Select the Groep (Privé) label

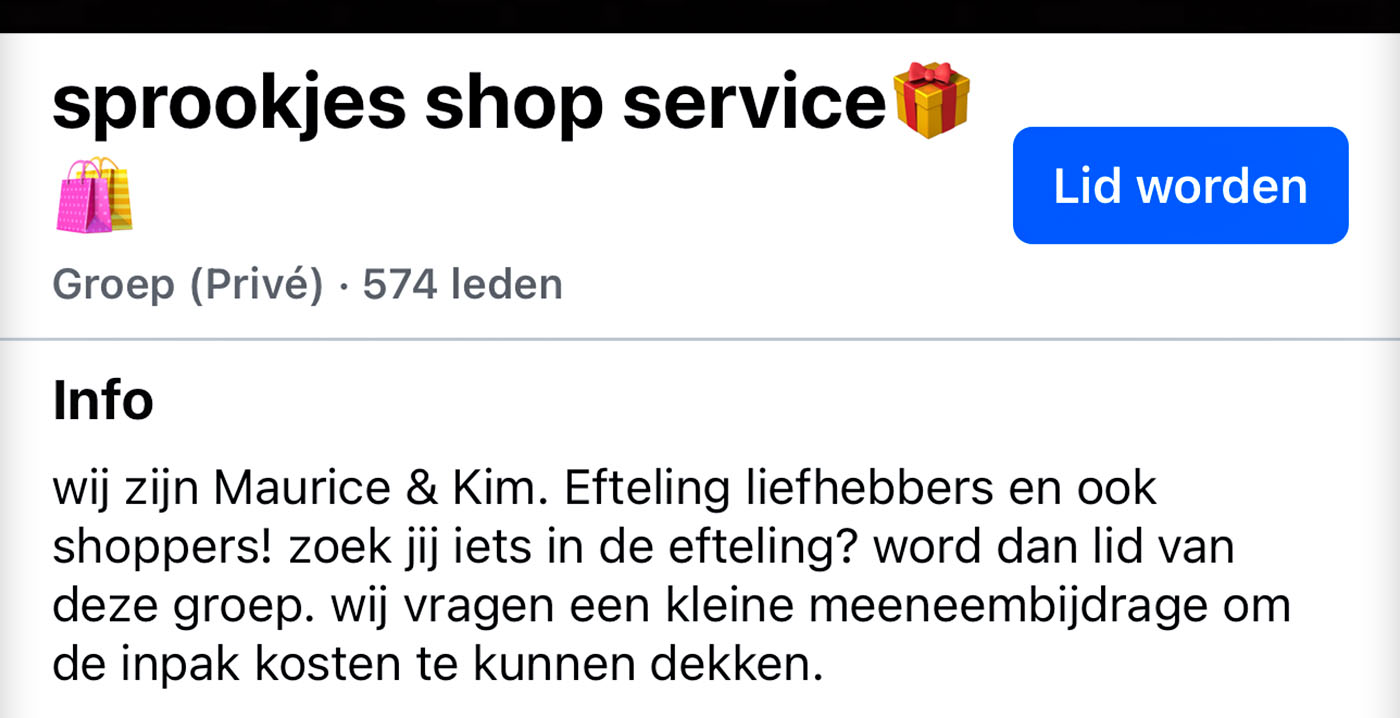tap(188, 286)
